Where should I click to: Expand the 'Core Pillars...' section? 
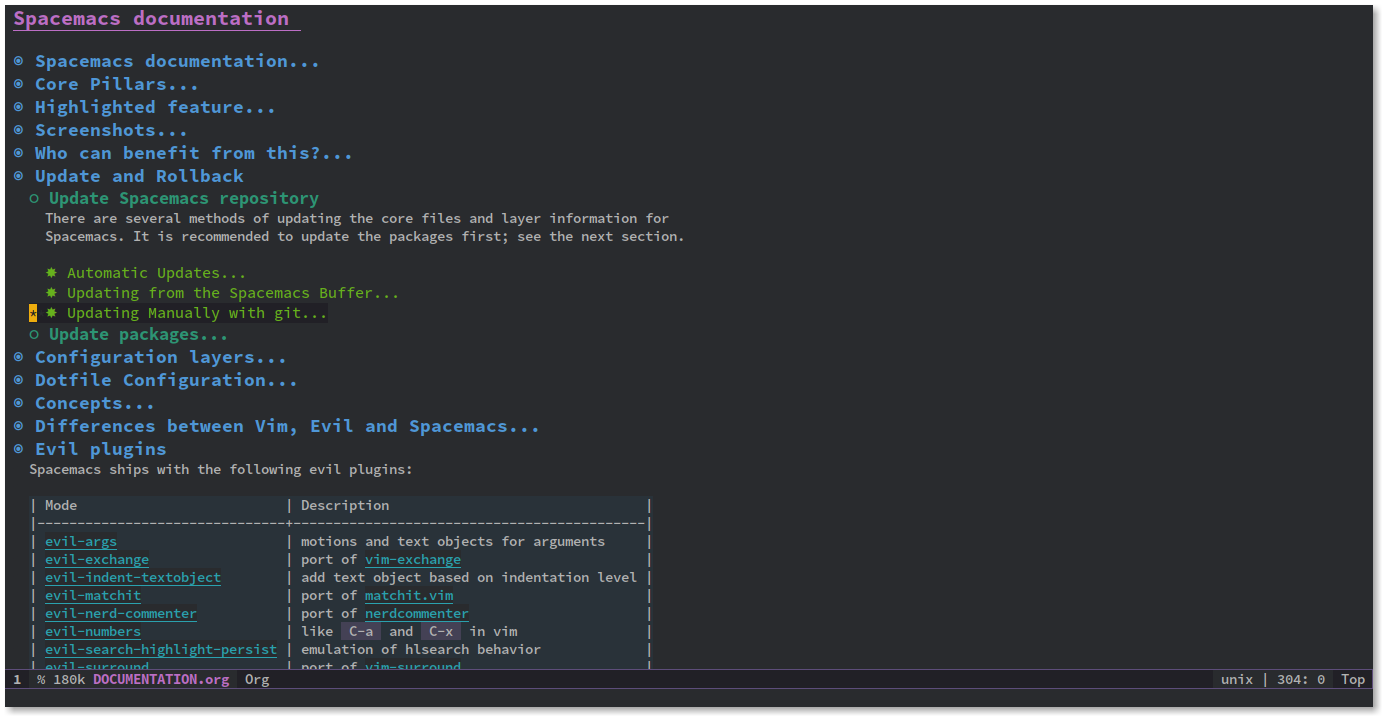tap(117, 84)
